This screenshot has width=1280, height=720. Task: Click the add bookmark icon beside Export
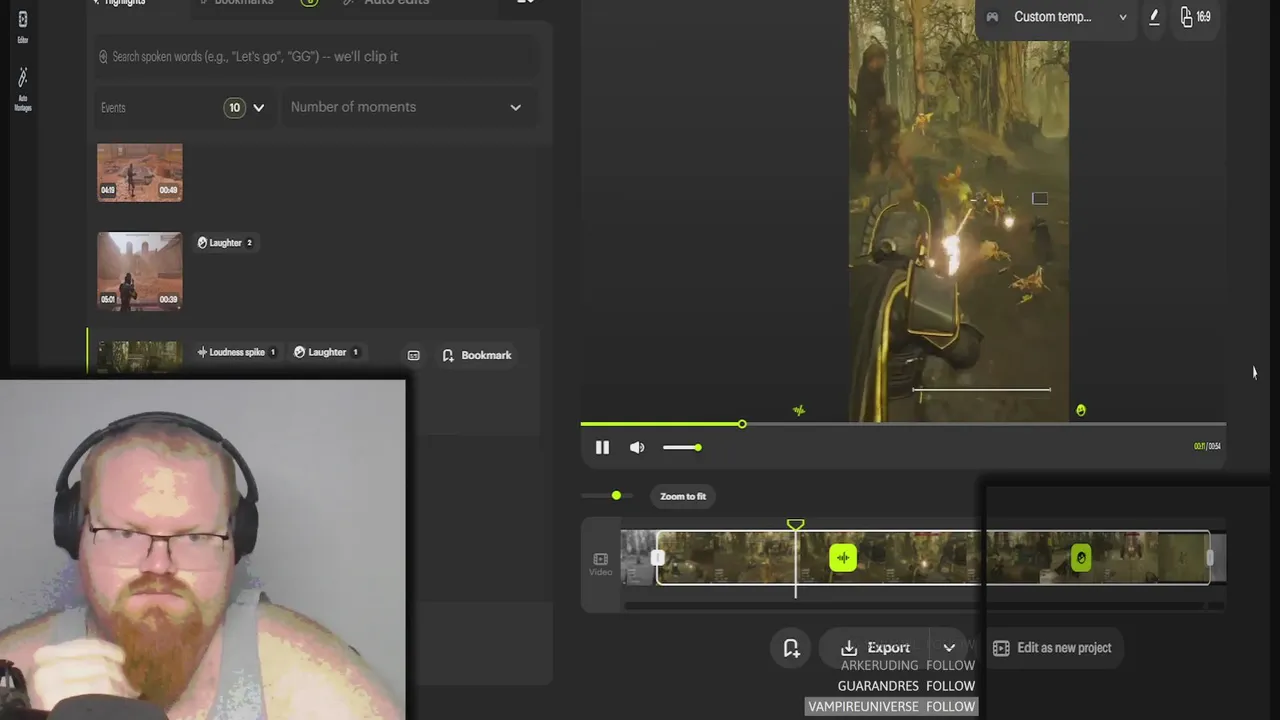(791, 648)
